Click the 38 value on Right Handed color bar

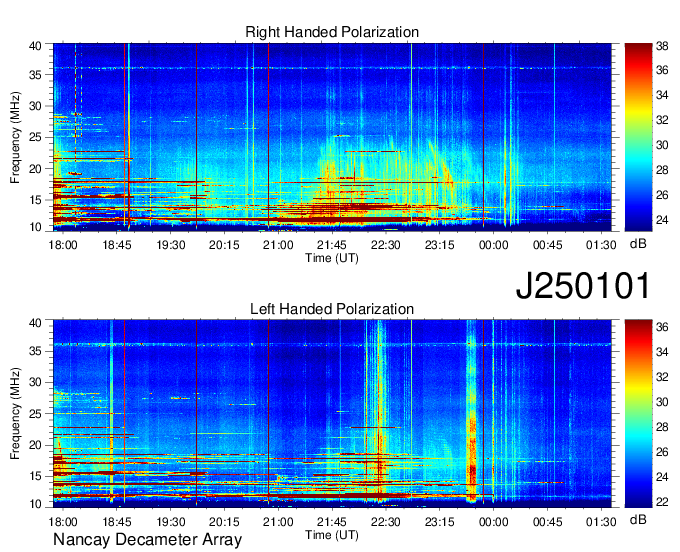tap(662, 46)
